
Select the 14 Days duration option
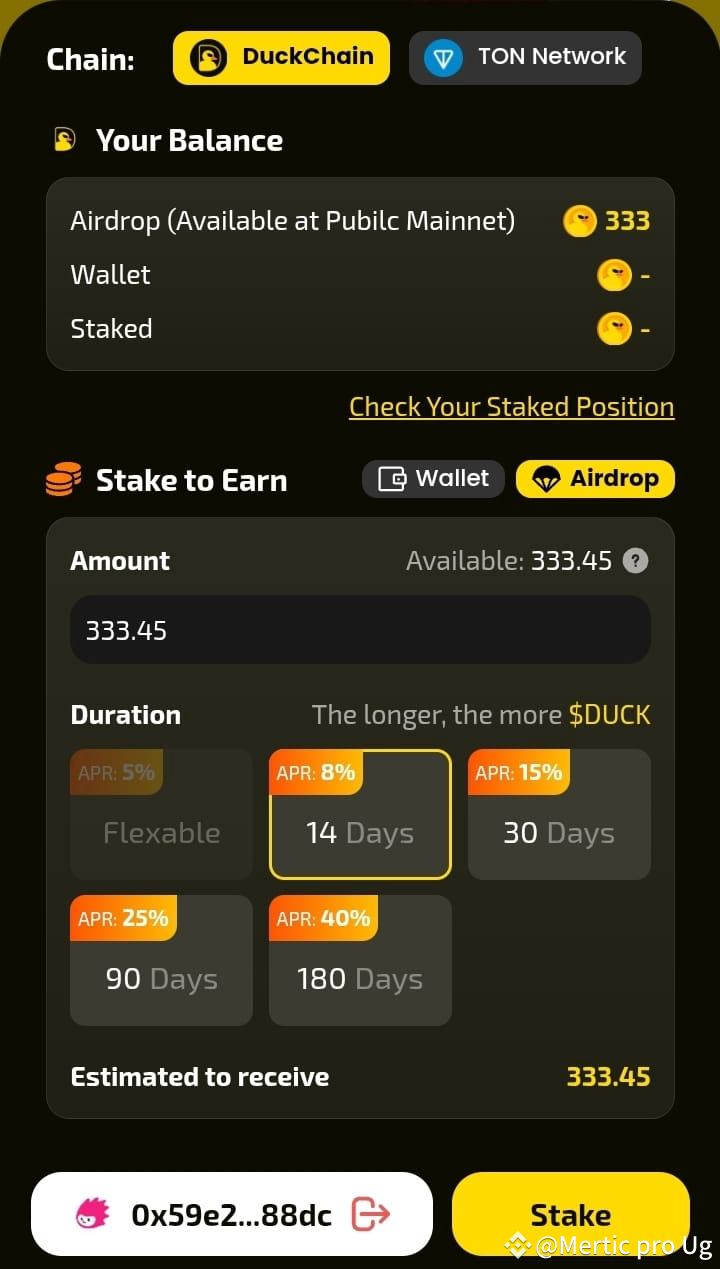(x=360, y=814)
